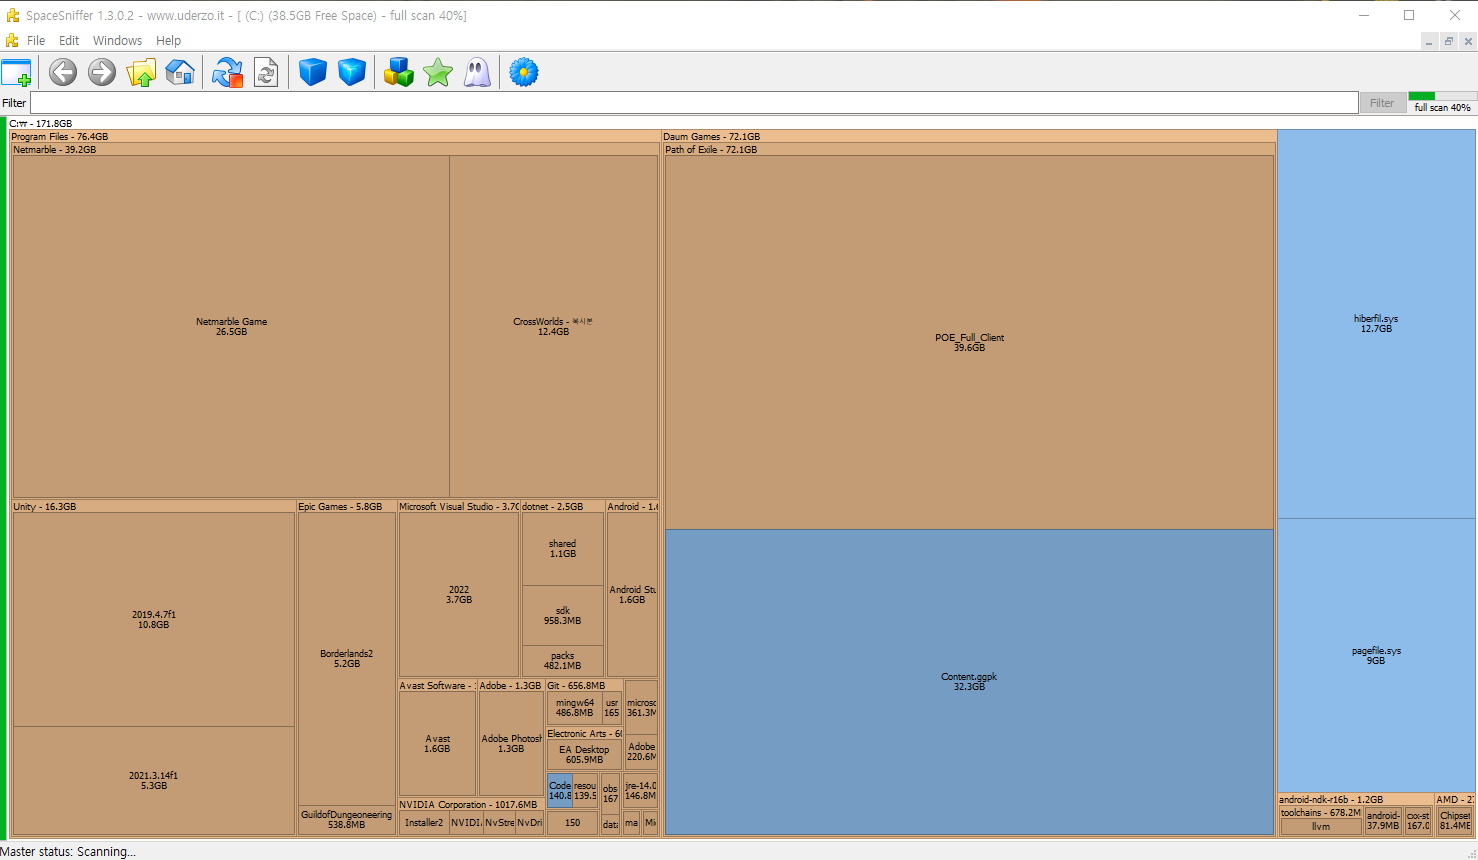
Task: Click Less Detail solid blue cube
Action: coord(313,72)
